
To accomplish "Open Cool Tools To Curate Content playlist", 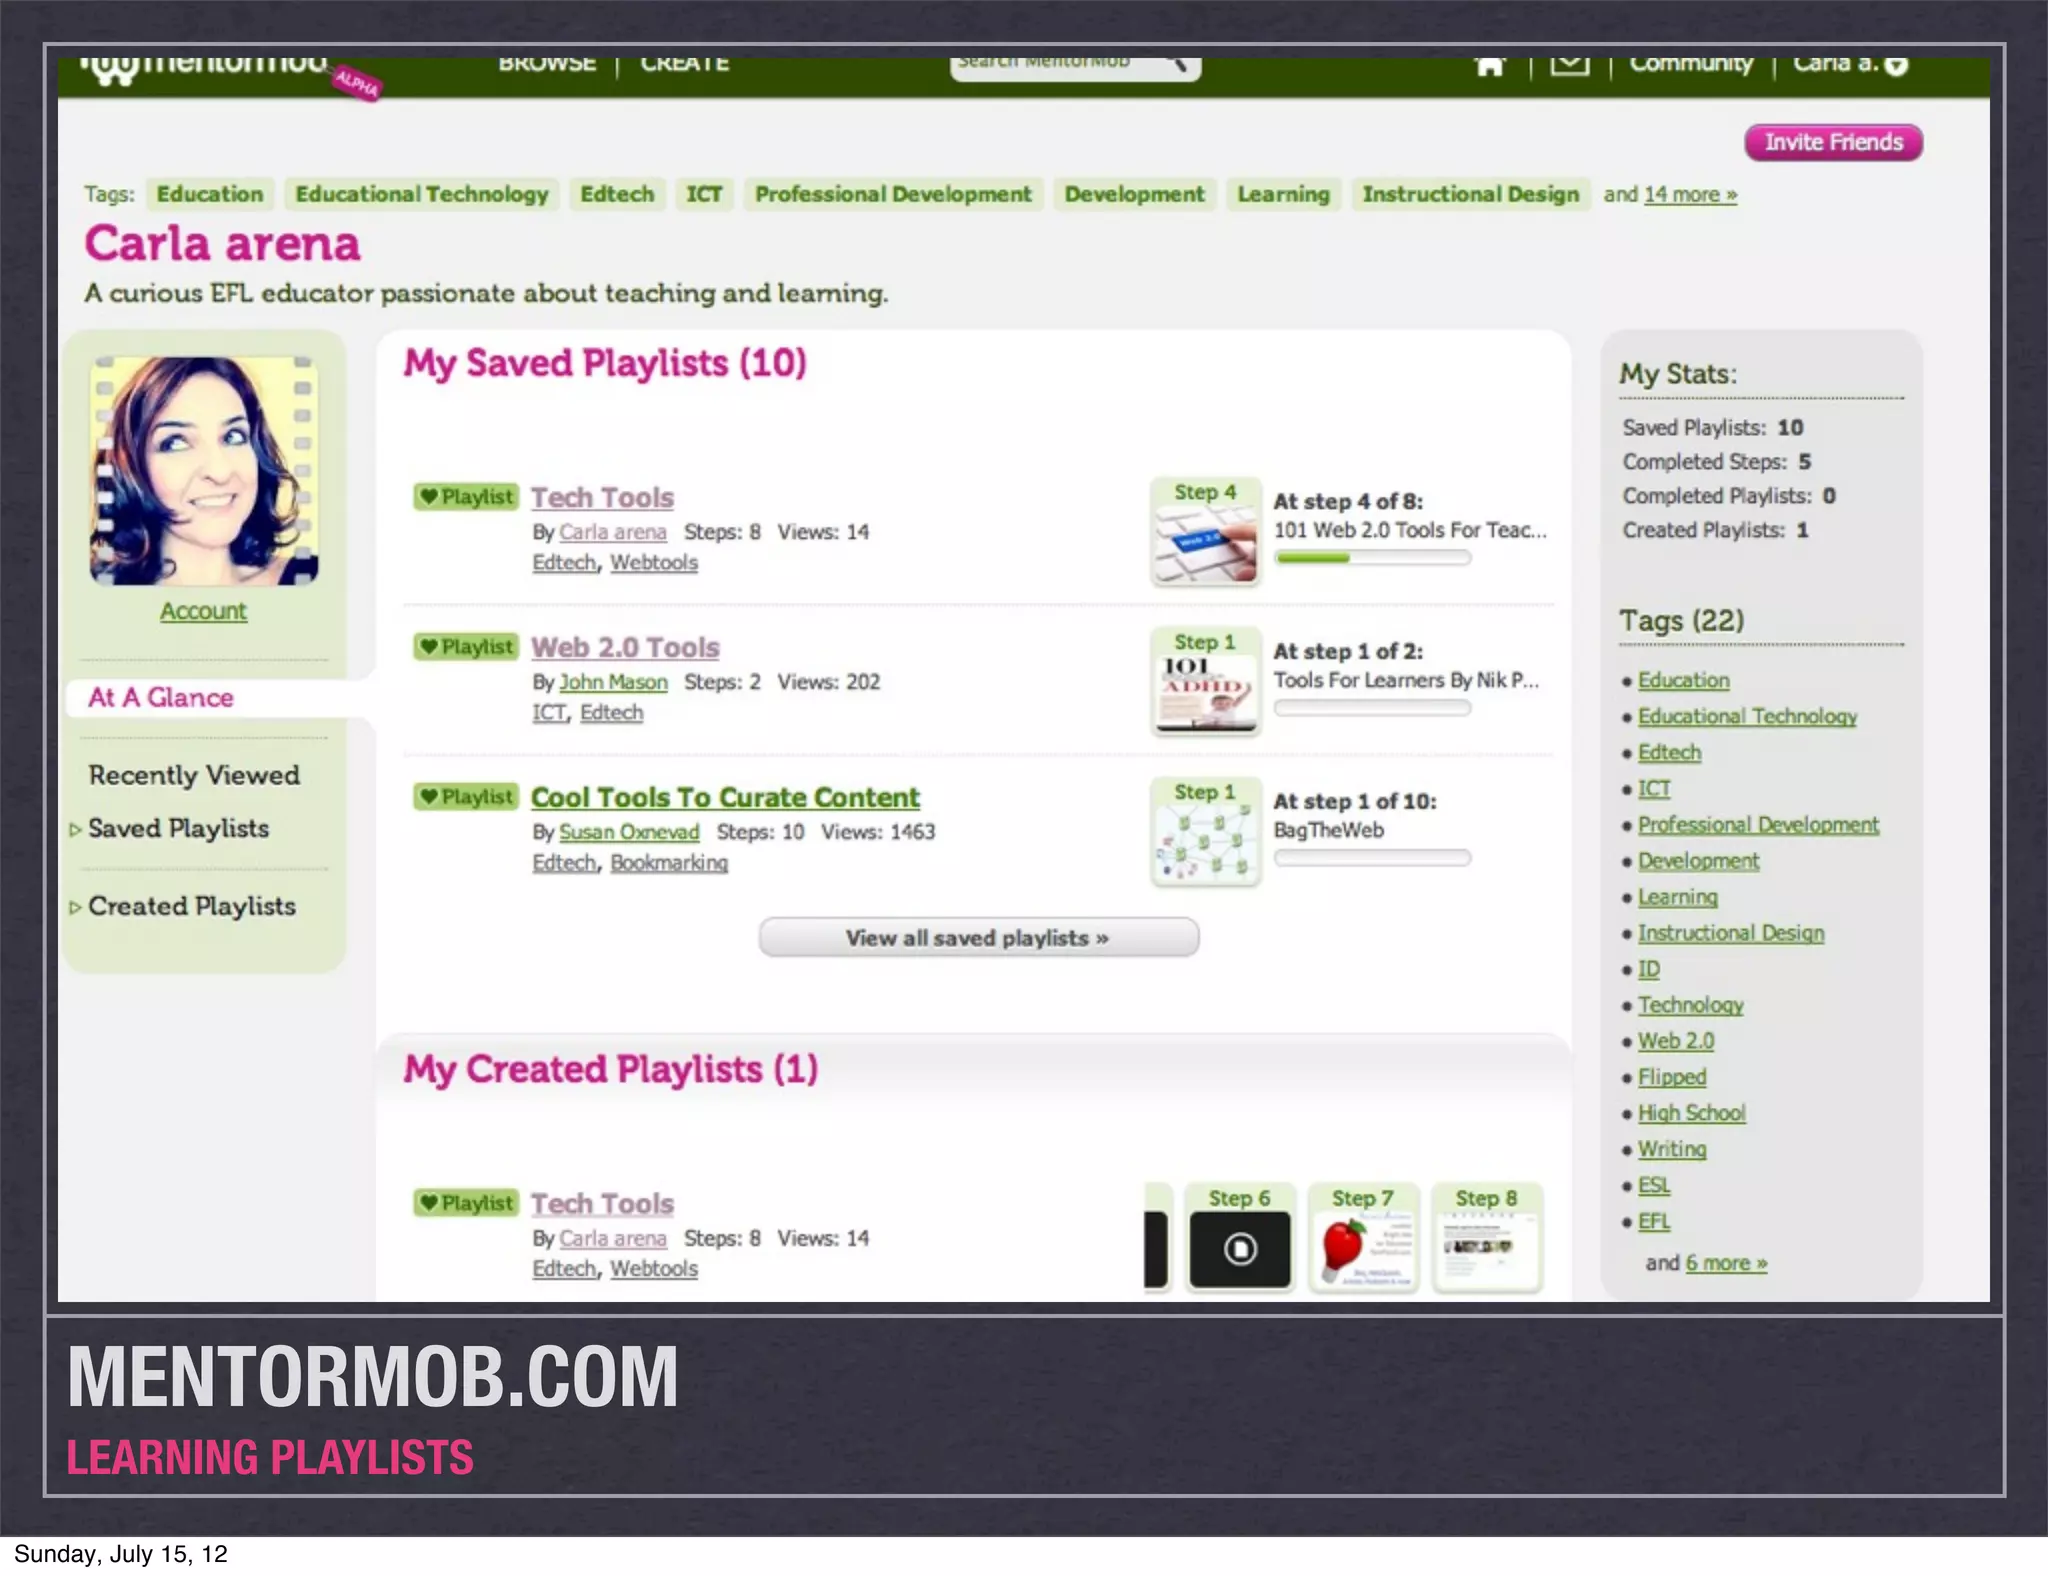I will click(725, 797).
